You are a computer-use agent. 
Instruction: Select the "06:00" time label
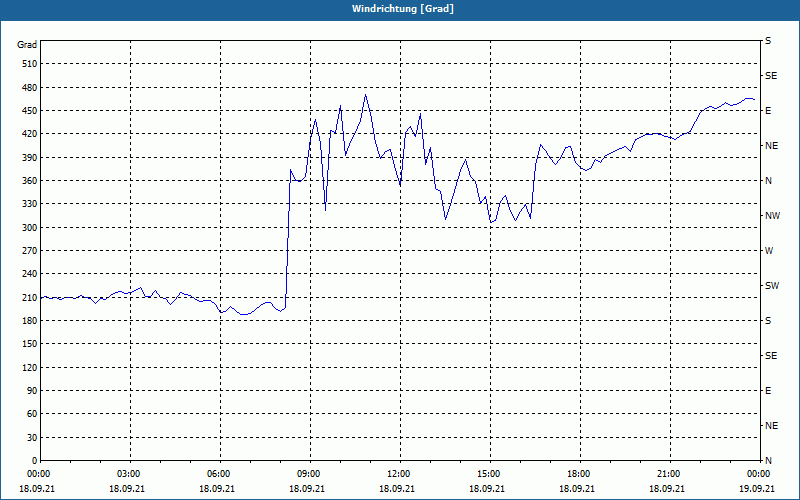point(220,474)
